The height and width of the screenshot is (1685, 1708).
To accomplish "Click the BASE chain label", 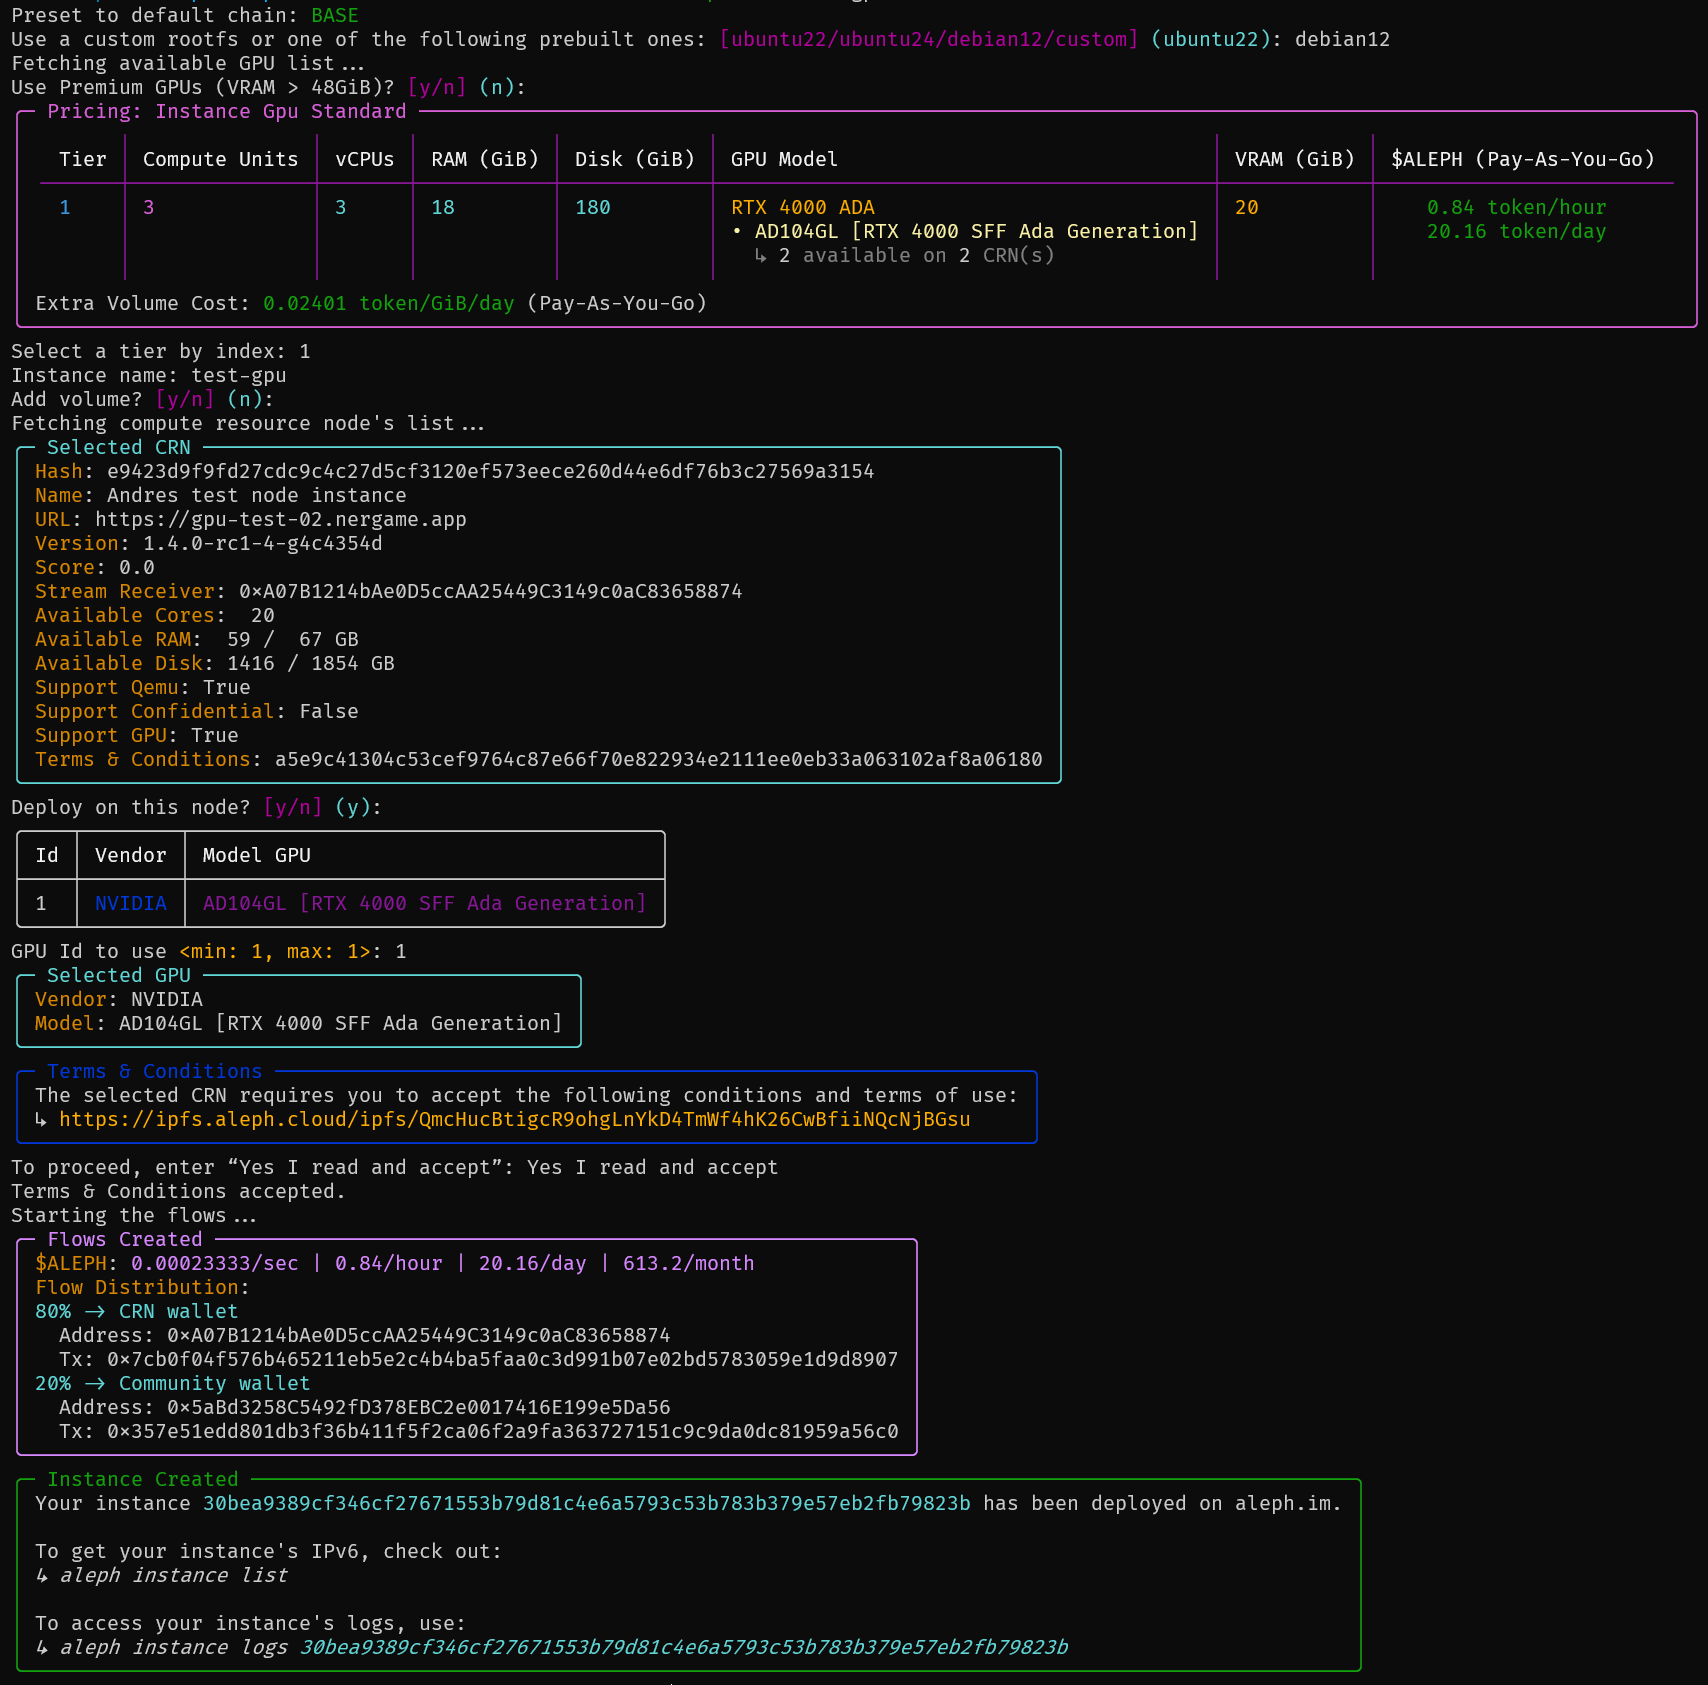I will (335, 15).
